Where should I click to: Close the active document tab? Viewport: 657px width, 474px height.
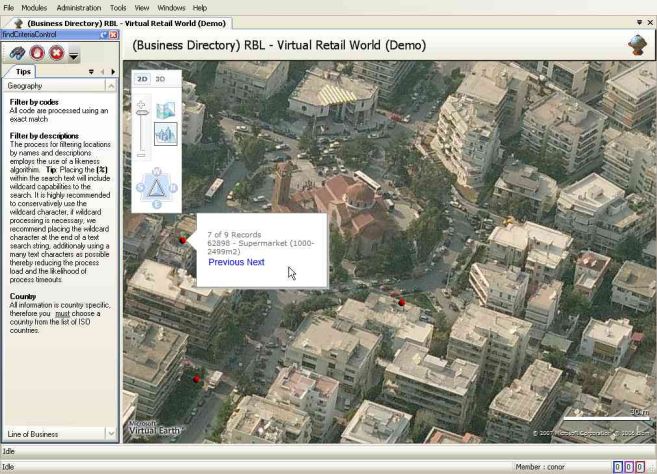coord(650,23)
